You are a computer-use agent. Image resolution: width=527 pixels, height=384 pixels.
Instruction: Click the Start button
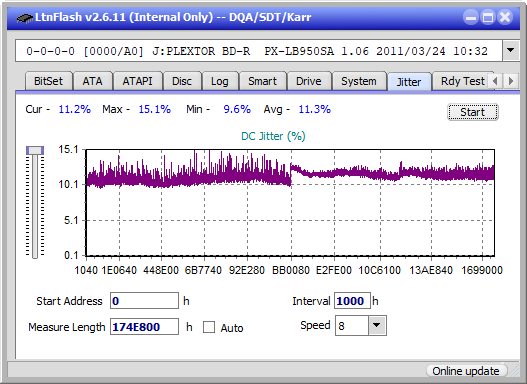pyautogui.click(x=473, y=112)
